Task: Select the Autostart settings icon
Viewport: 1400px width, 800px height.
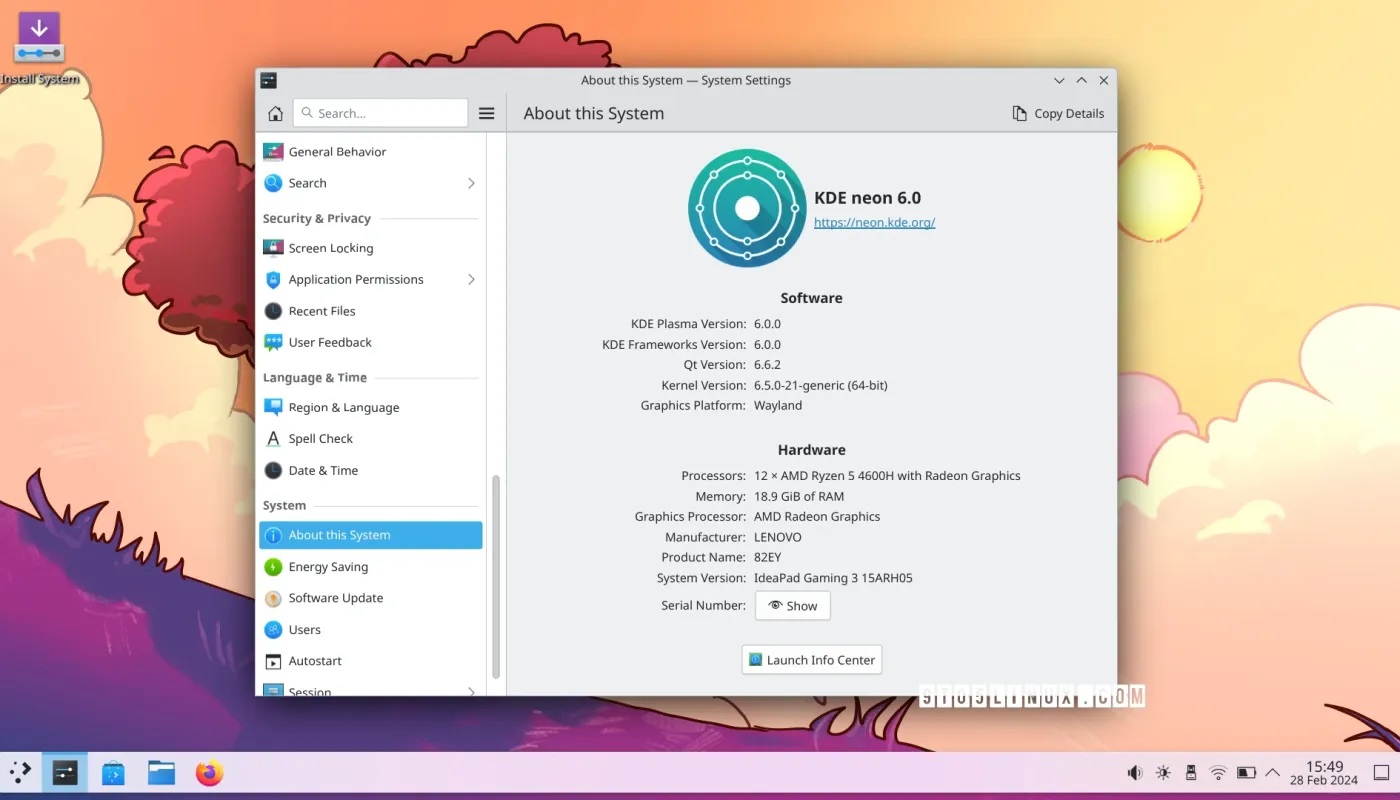Action: click(x=273, y=660)
